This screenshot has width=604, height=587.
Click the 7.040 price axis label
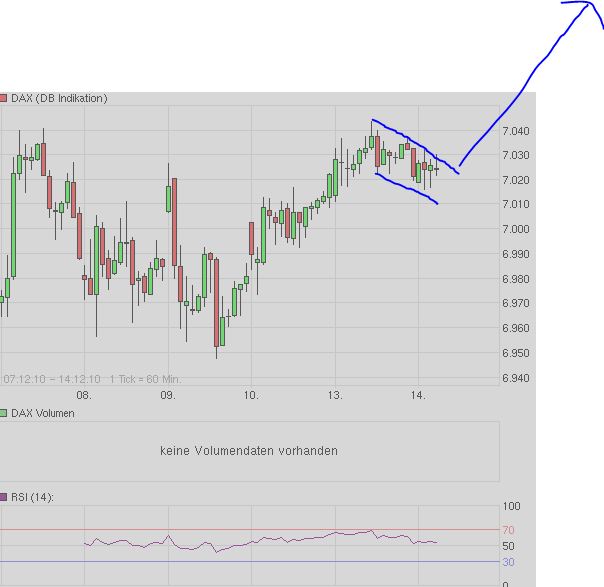(516, 131)
